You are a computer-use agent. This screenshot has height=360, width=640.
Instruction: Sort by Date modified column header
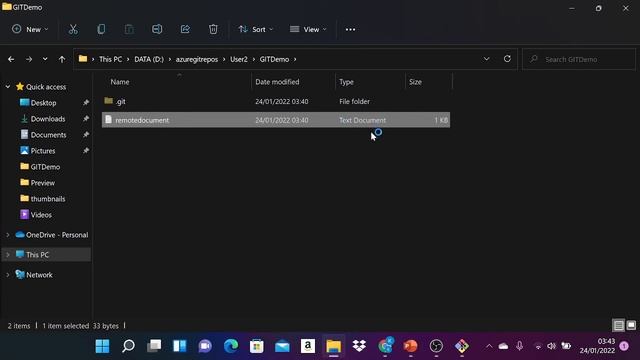pyautogui.click(x=293, y=82)
